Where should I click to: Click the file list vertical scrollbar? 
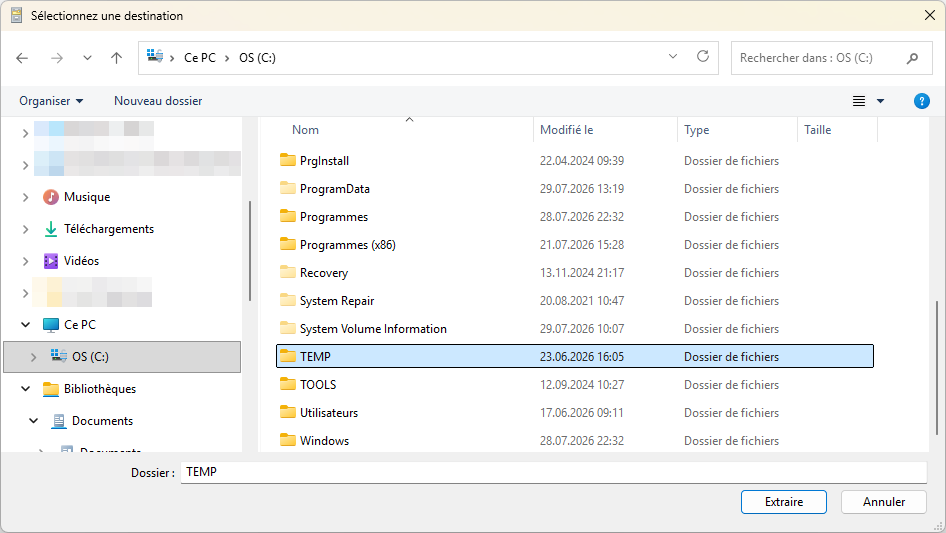pyautogui.click(x=937, y=368)
